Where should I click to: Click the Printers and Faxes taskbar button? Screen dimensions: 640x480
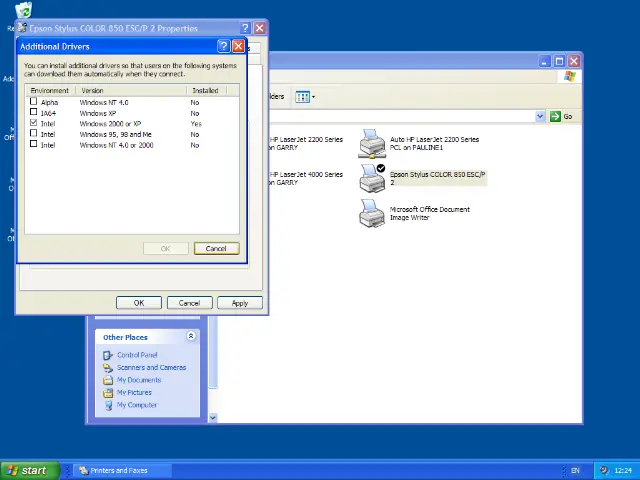(x=122, y=471)
